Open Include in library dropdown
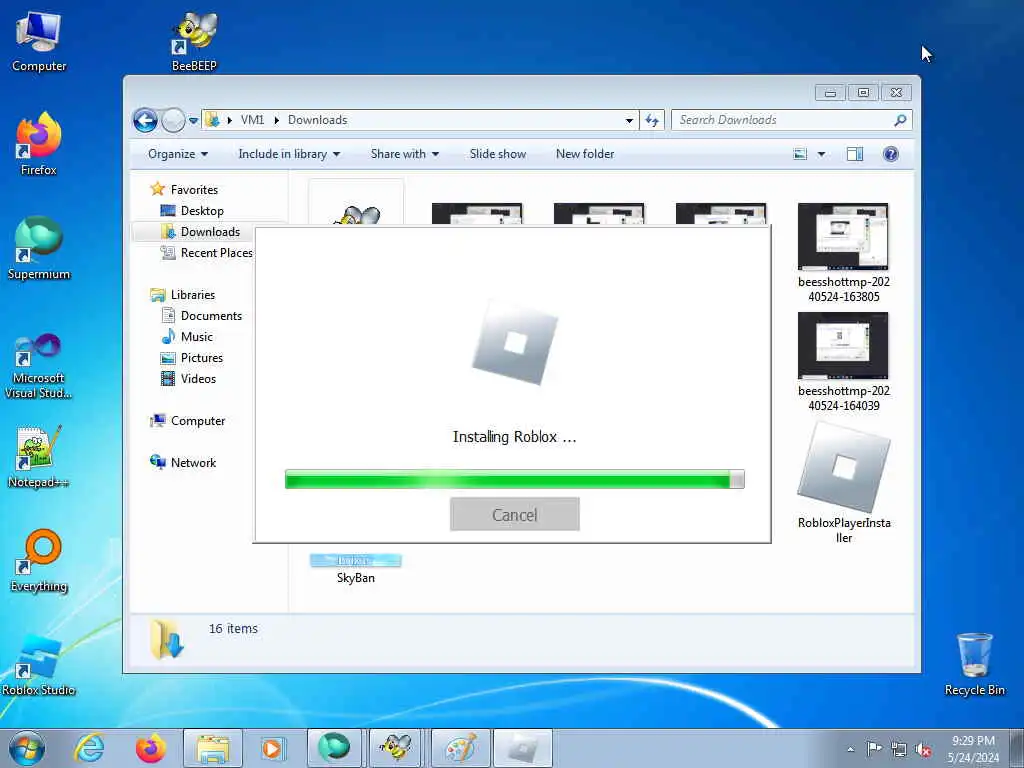Image resolution: width=1024 pixels, height=768 pixels. tap(289, 154)
